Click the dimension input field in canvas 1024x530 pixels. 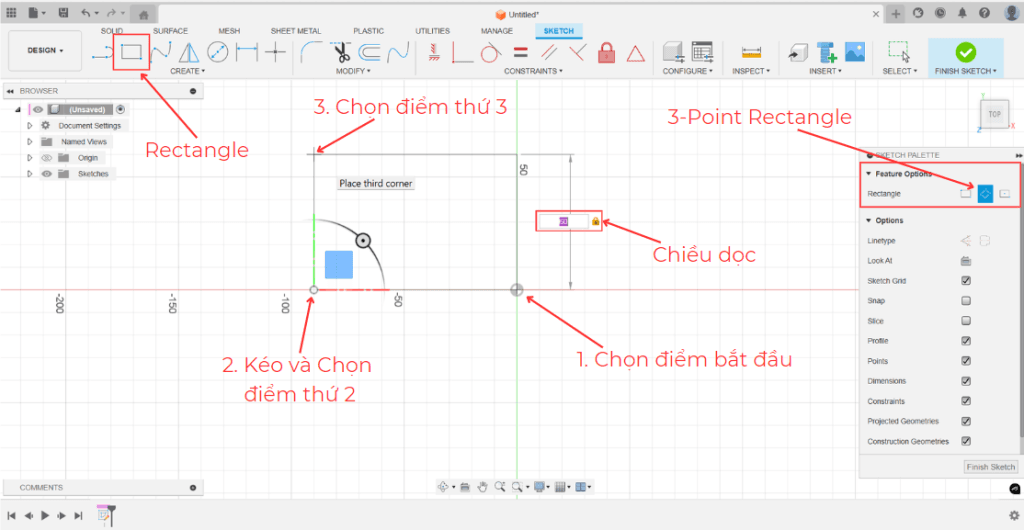click(563, 221)
